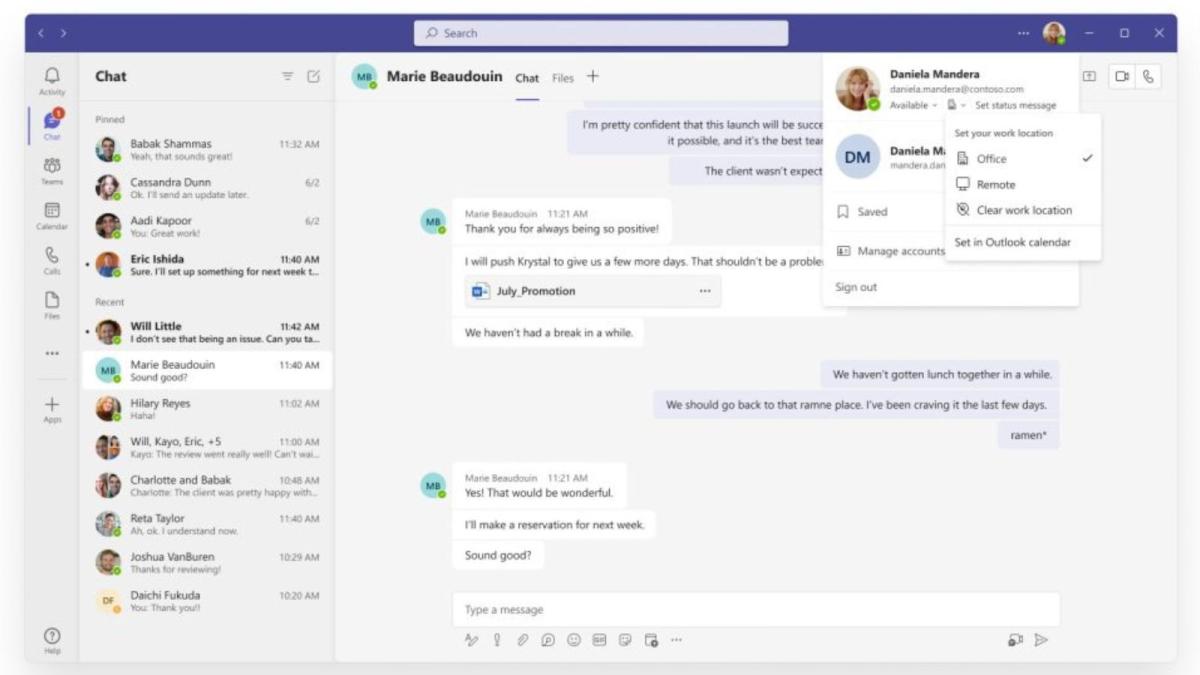Open Teams section in left rail

tap(52, 170)
